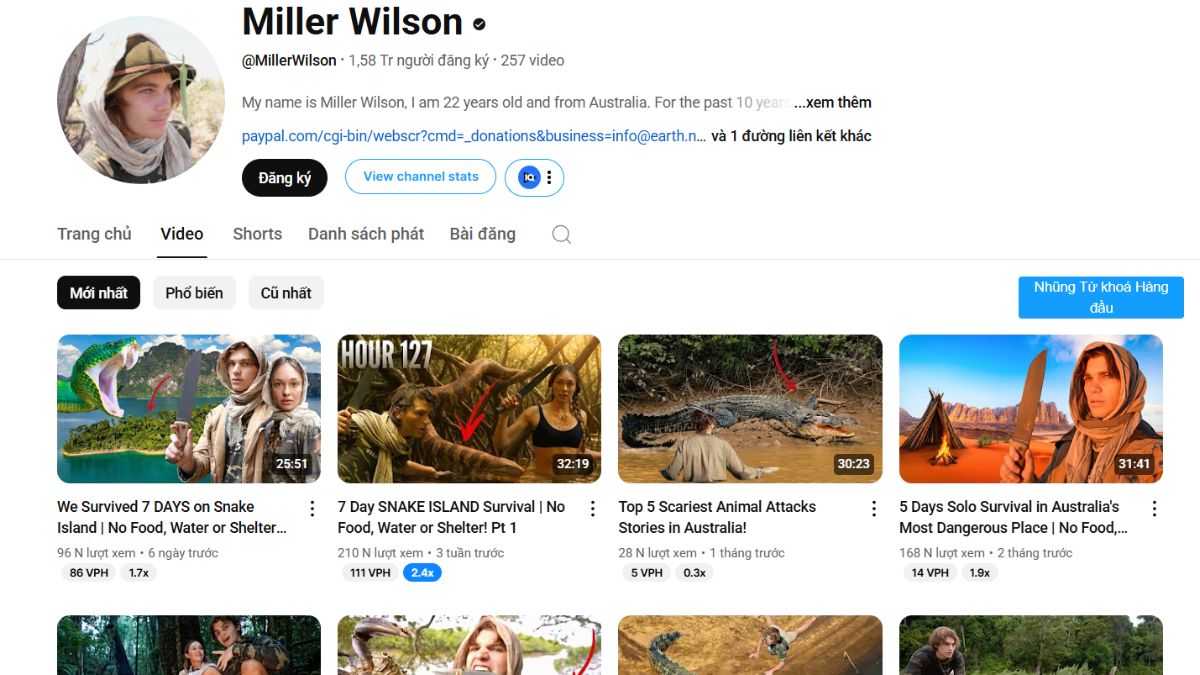Screen dimensions: 1200x675
Task: Click '96 N lượt xem • 6 ngày trước'
Action: click(x=137, y=553)
